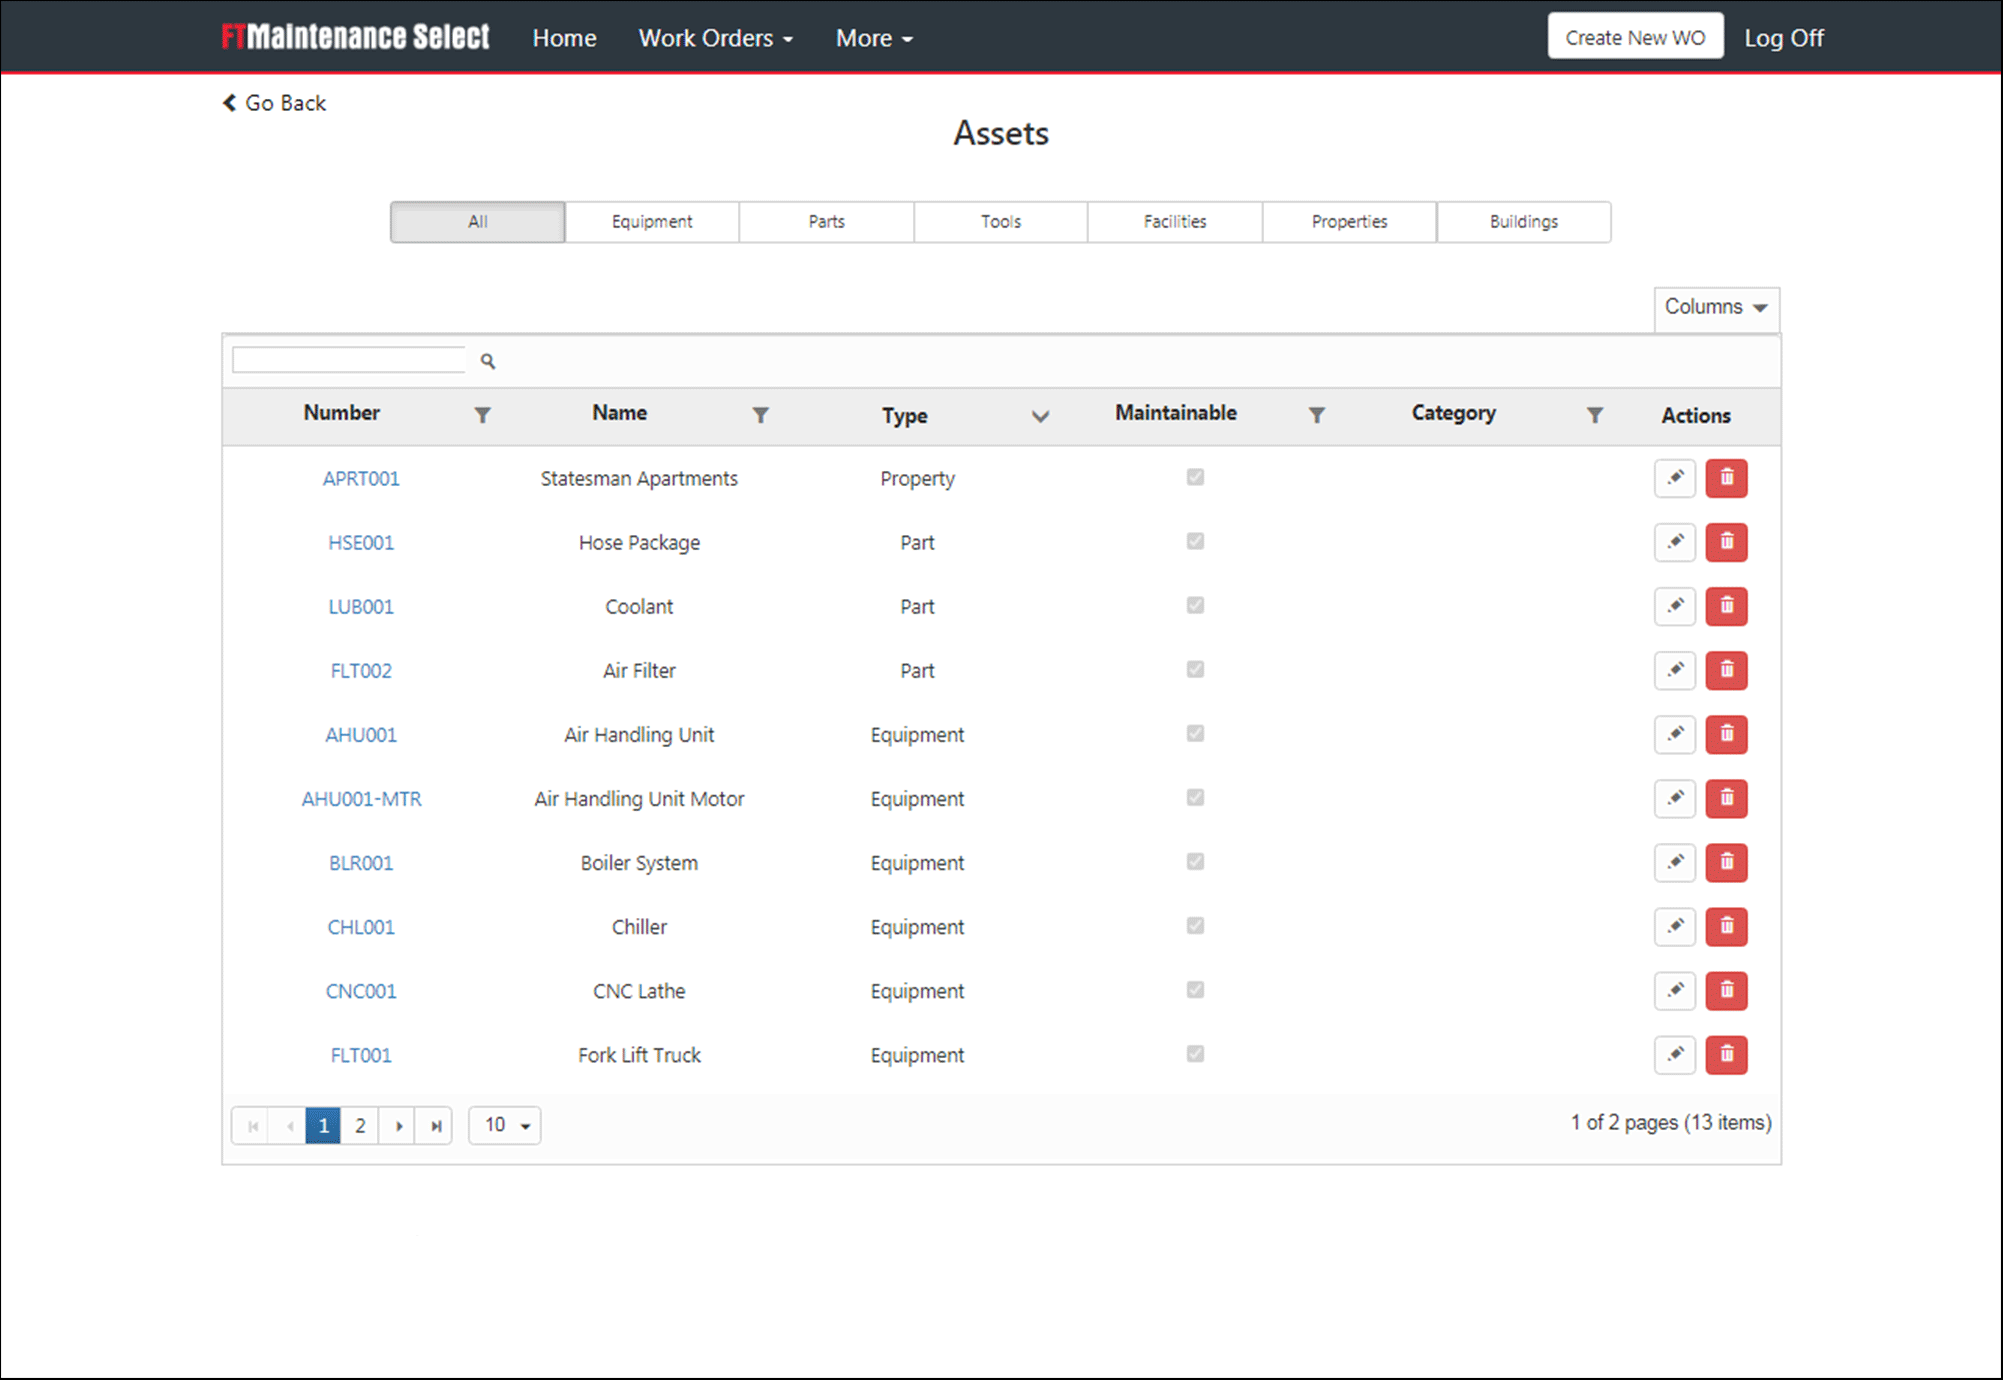
Task: Open the Work Orders menu
Action: 715,38
